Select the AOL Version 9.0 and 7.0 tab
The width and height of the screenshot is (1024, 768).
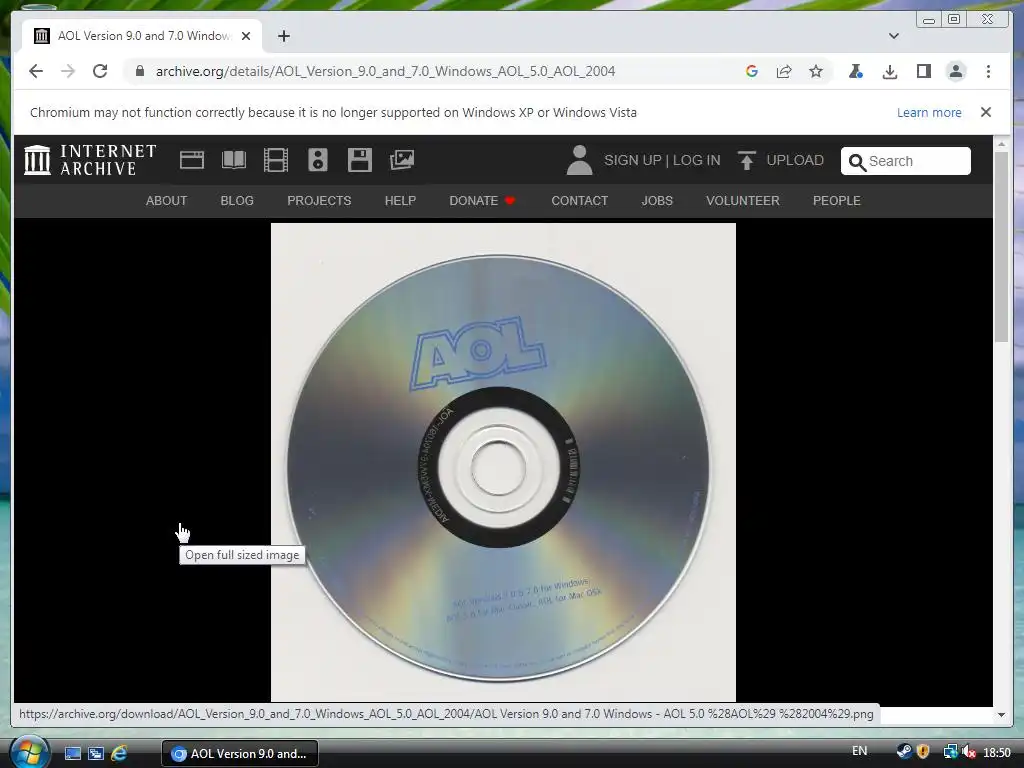pyautogui.click(x=141, y=36)
